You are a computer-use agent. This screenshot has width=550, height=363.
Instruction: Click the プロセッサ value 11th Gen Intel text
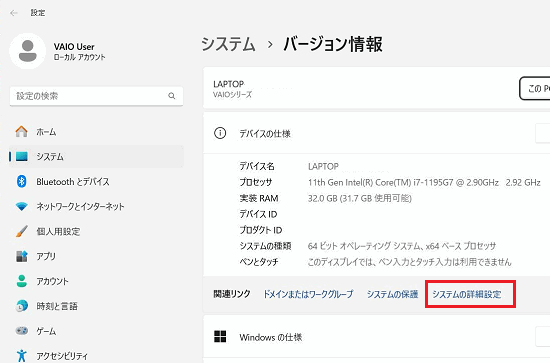pos(424,182)
